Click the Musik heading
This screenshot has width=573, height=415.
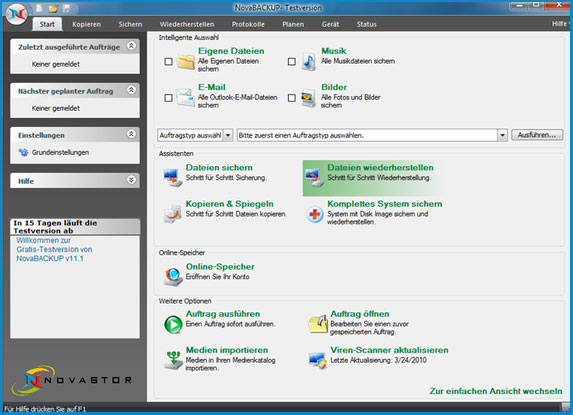point(334,51)
